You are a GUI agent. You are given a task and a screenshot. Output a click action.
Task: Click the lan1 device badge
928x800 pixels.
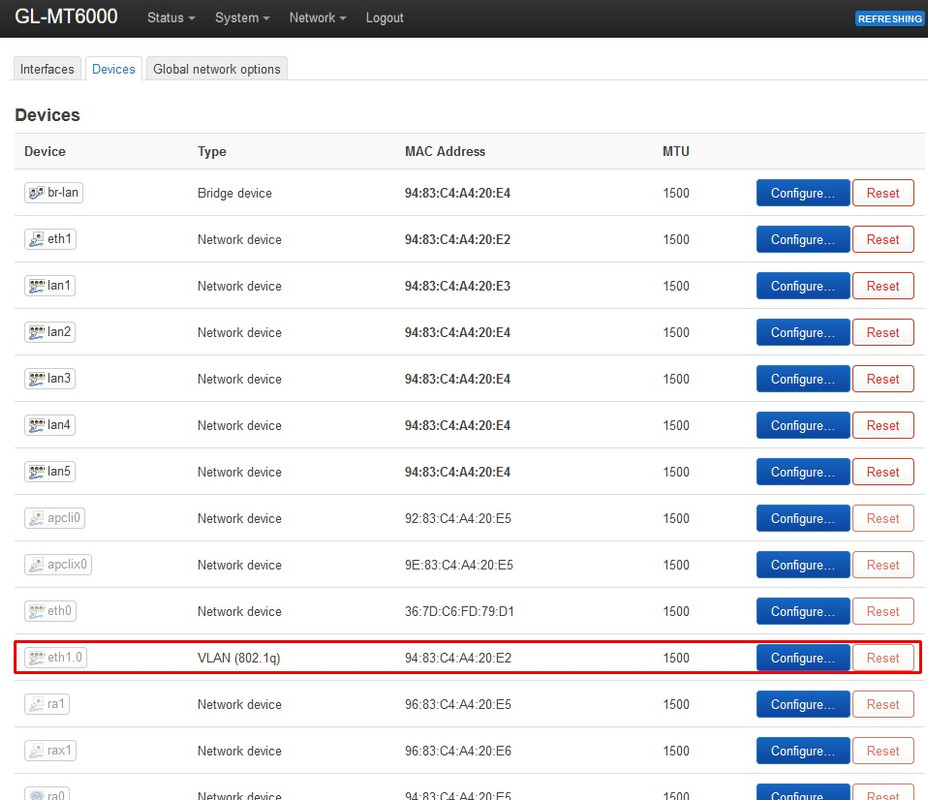(50, 285)
